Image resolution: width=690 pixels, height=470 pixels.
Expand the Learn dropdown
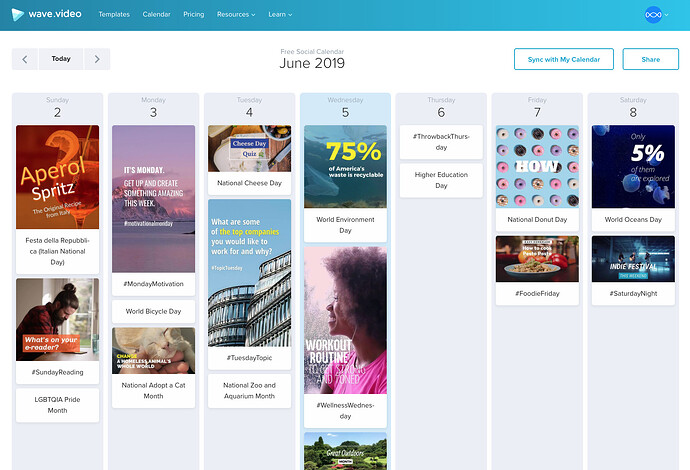point(280,15)
